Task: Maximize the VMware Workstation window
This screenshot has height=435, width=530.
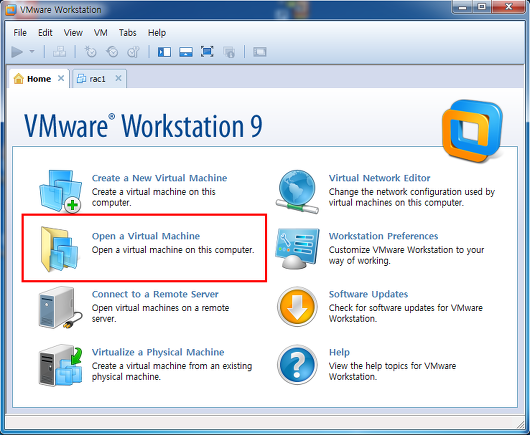Action: (482, 7)
